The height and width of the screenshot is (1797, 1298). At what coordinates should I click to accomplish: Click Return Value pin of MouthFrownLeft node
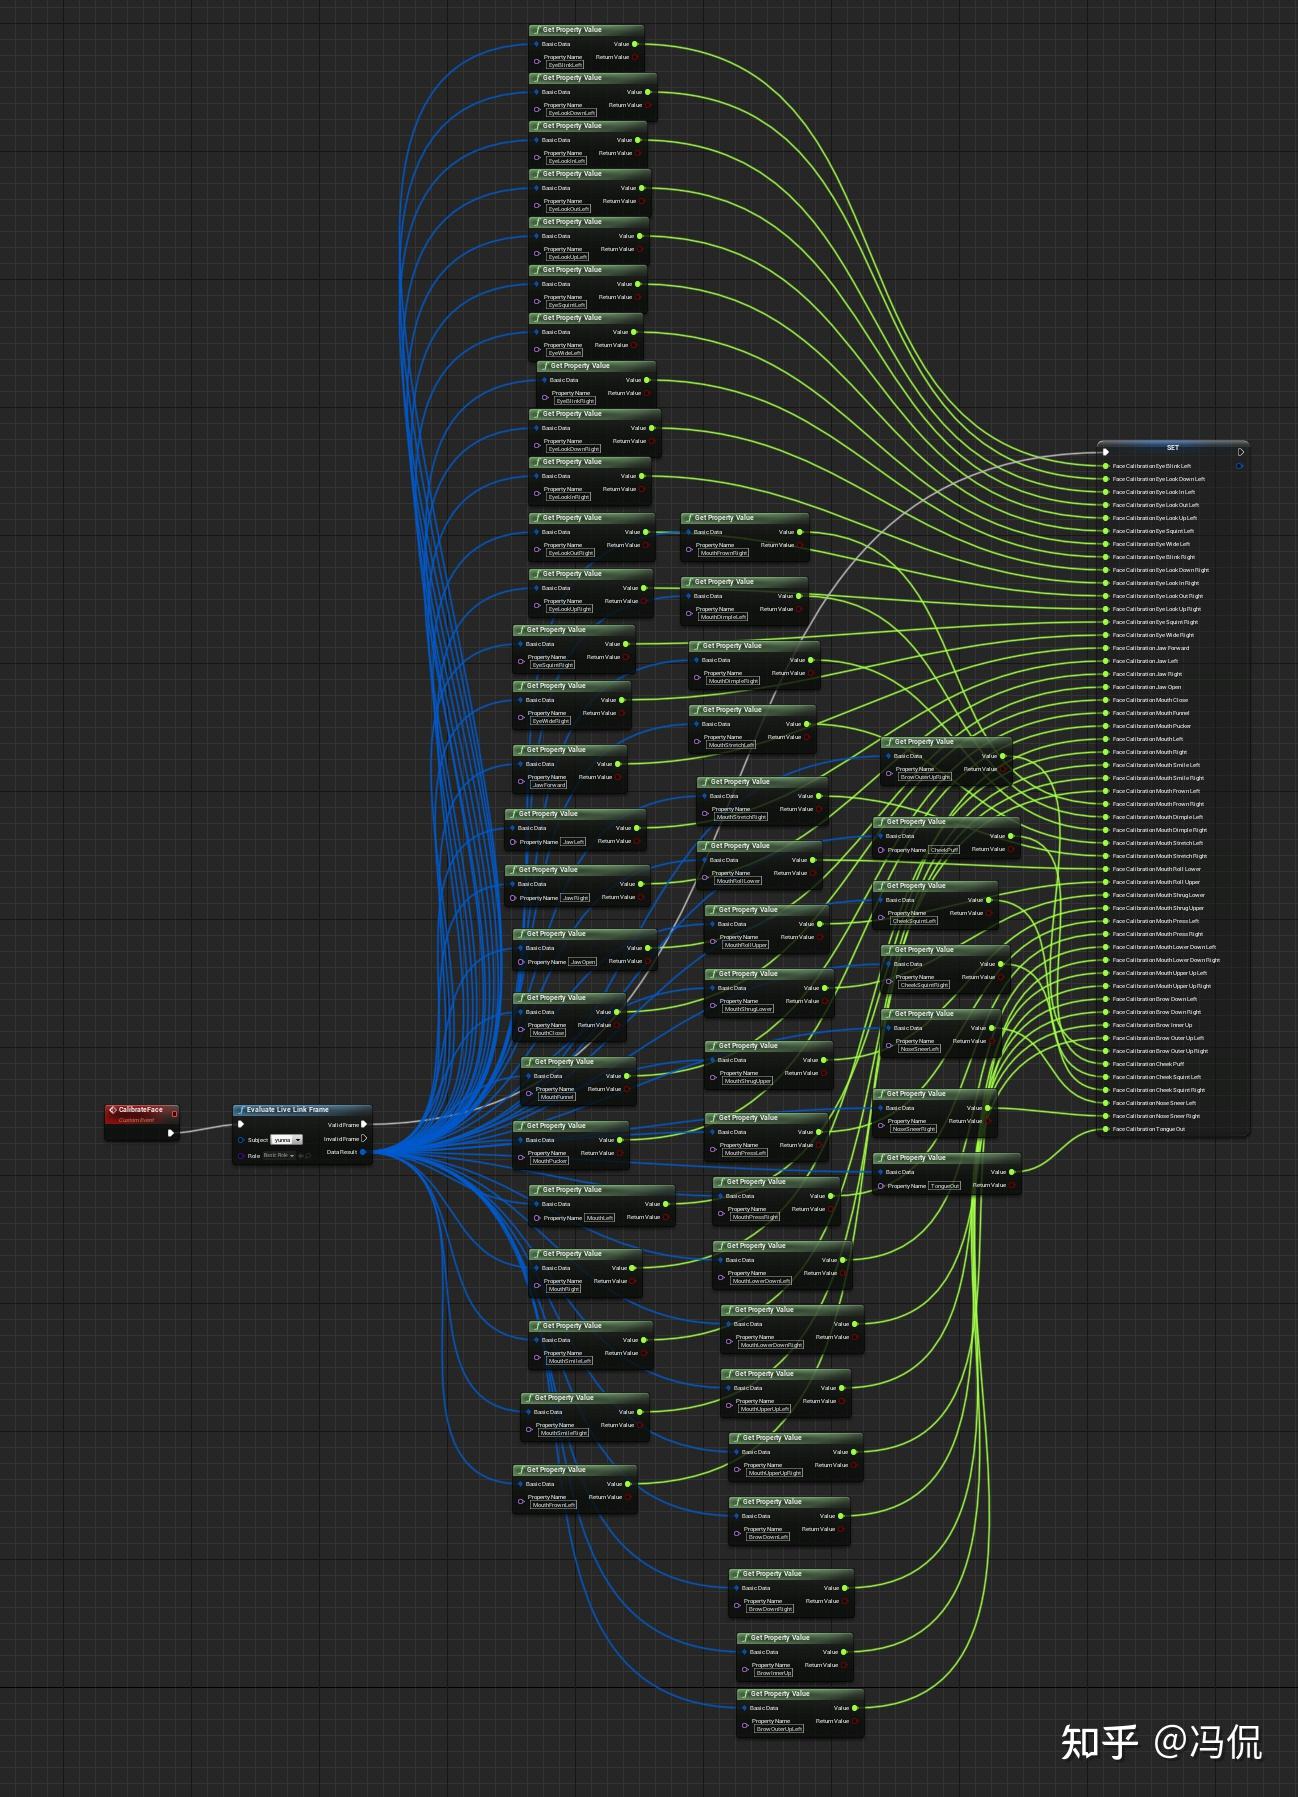coord(627,1497)
